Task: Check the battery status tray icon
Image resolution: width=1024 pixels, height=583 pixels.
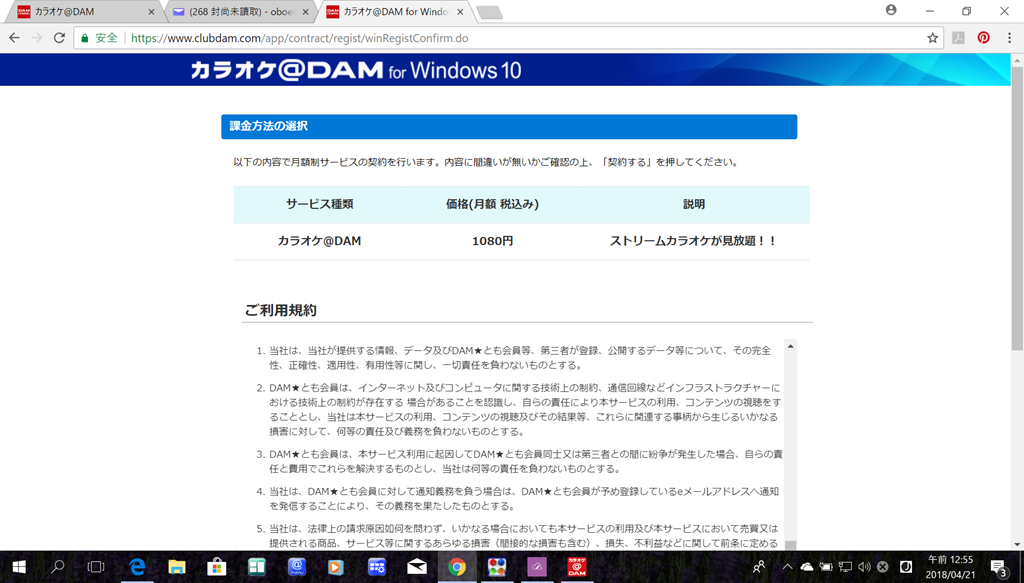Action: [826, 567]
